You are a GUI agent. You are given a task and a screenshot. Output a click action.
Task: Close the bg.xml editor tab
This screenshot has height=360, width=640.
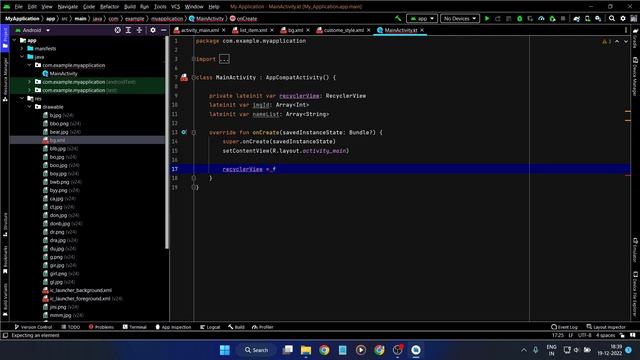point(308,30)
